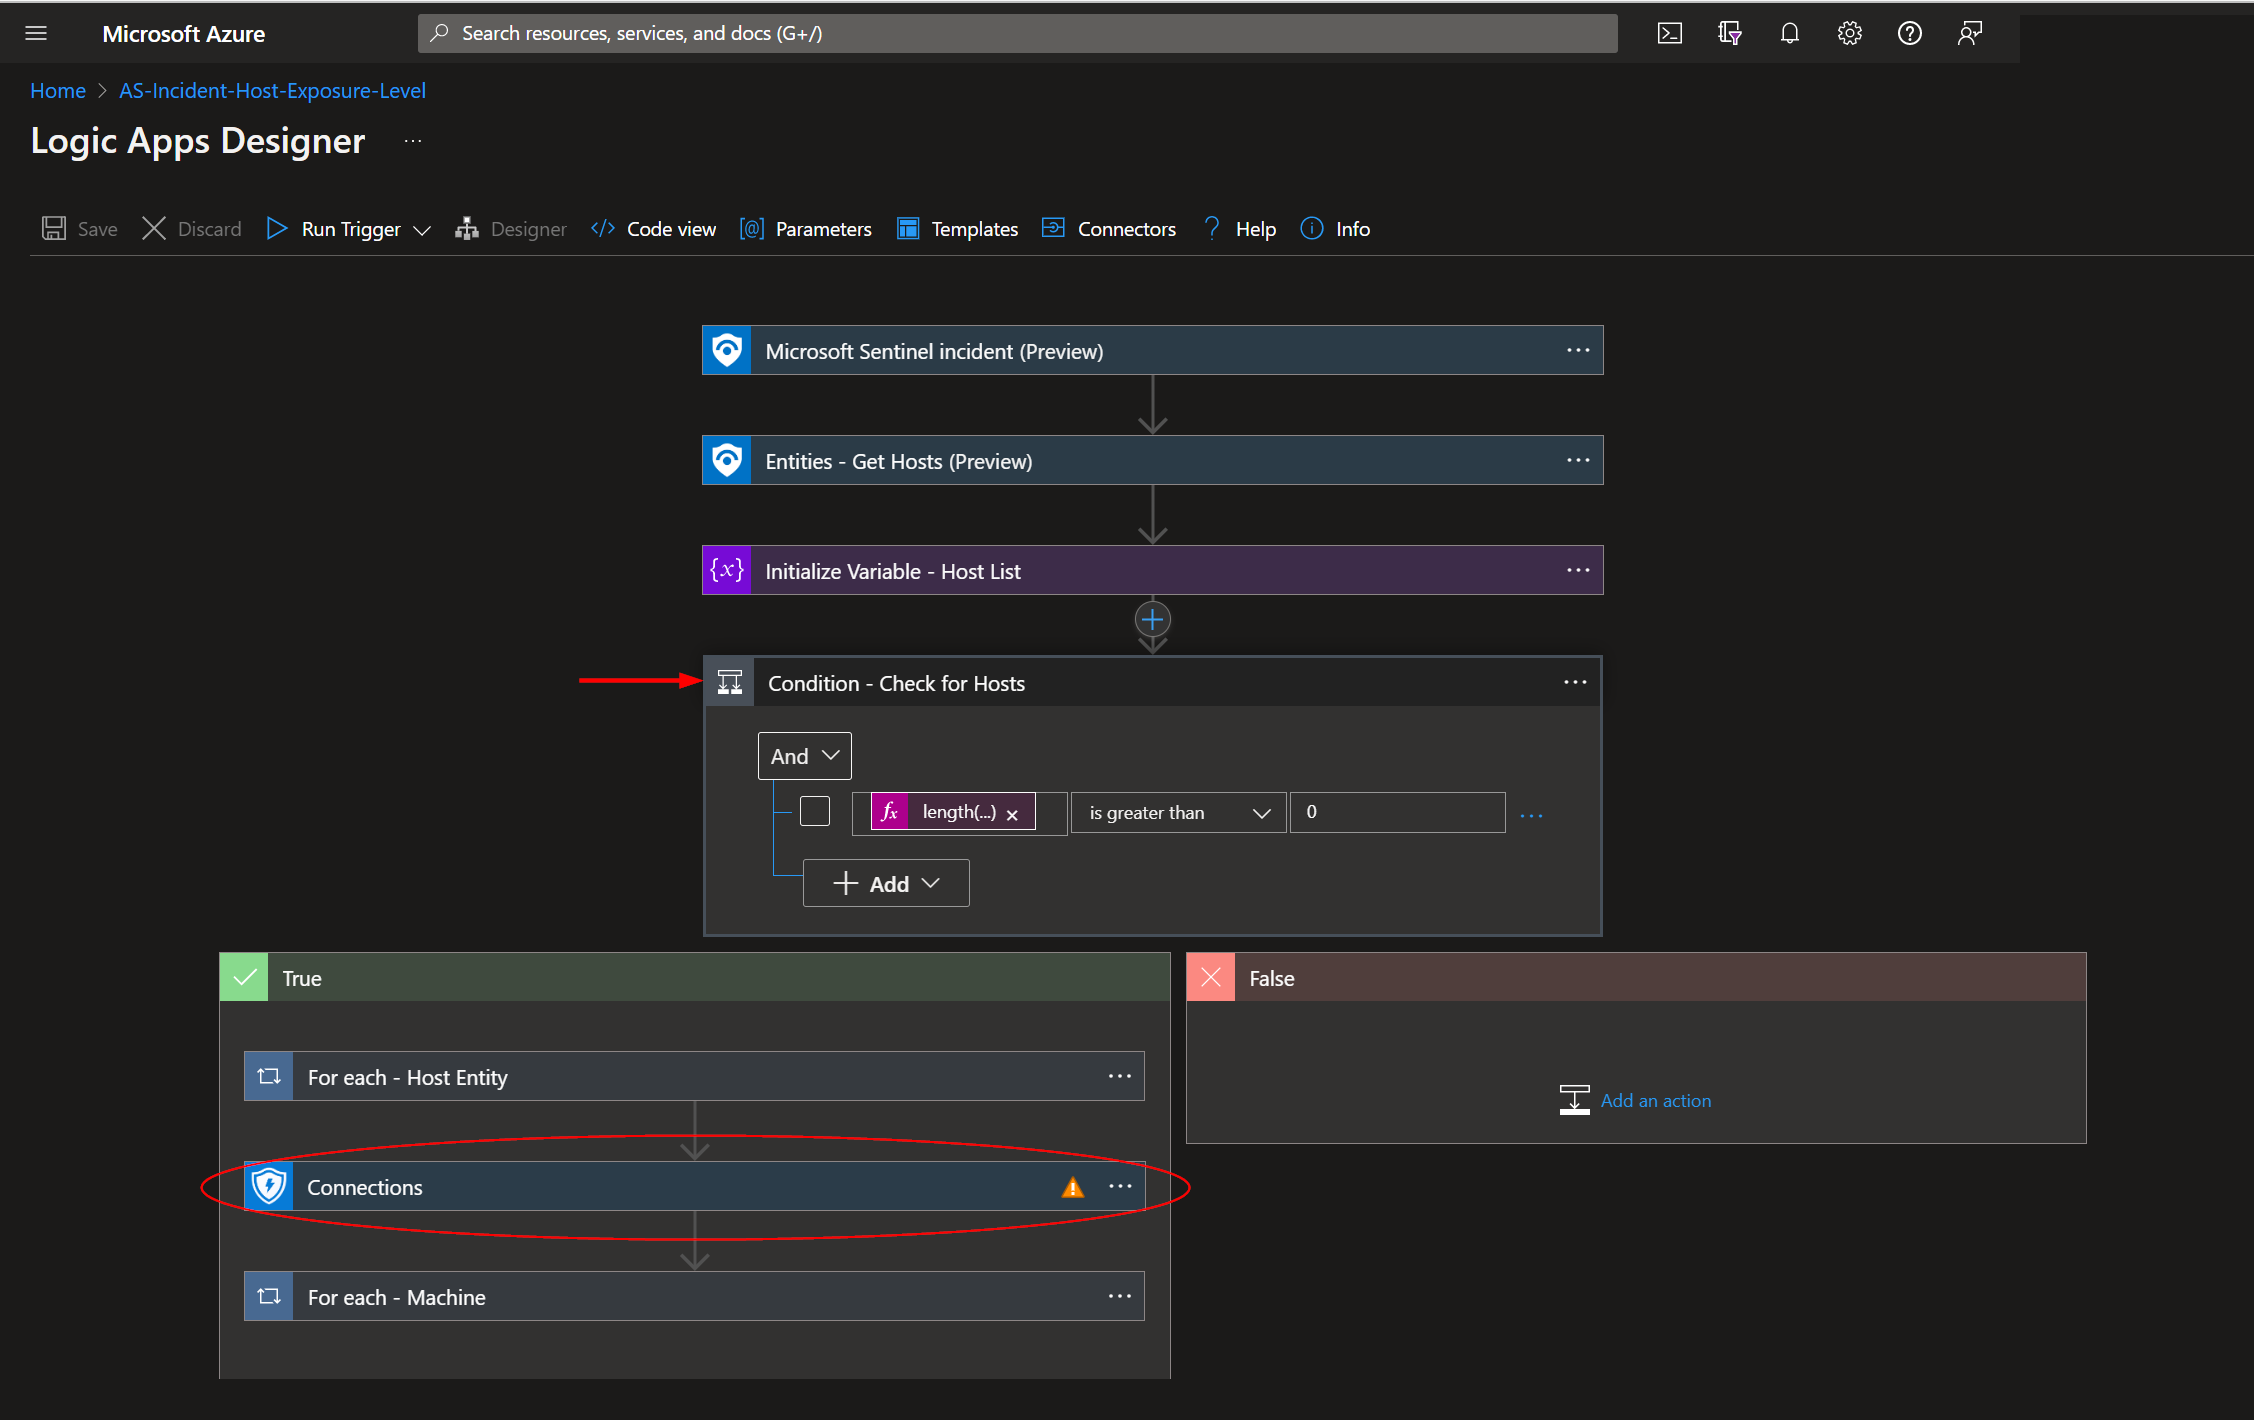Open the Add dropdown in the condition
Image resolution: width=2254 pixels, height=1420 pixels.
(886, 883)
